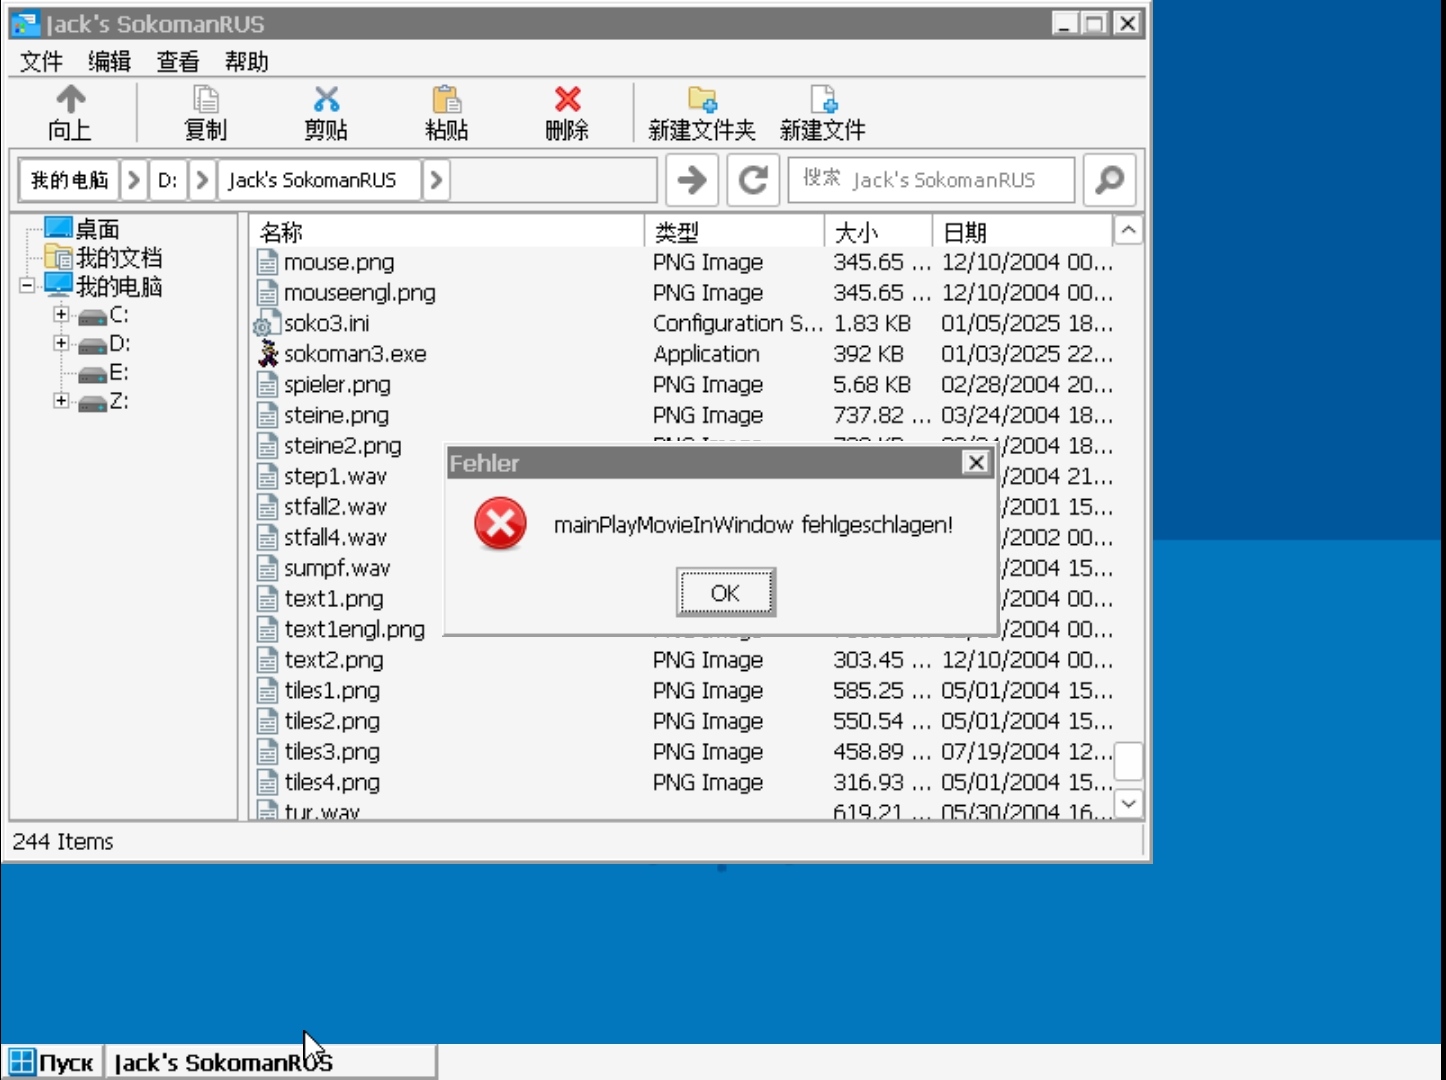This screenshot has height=1080, width=1446.
Task: Click the Up (向上) toolbar arrow icon
Action: pos(70,99)
